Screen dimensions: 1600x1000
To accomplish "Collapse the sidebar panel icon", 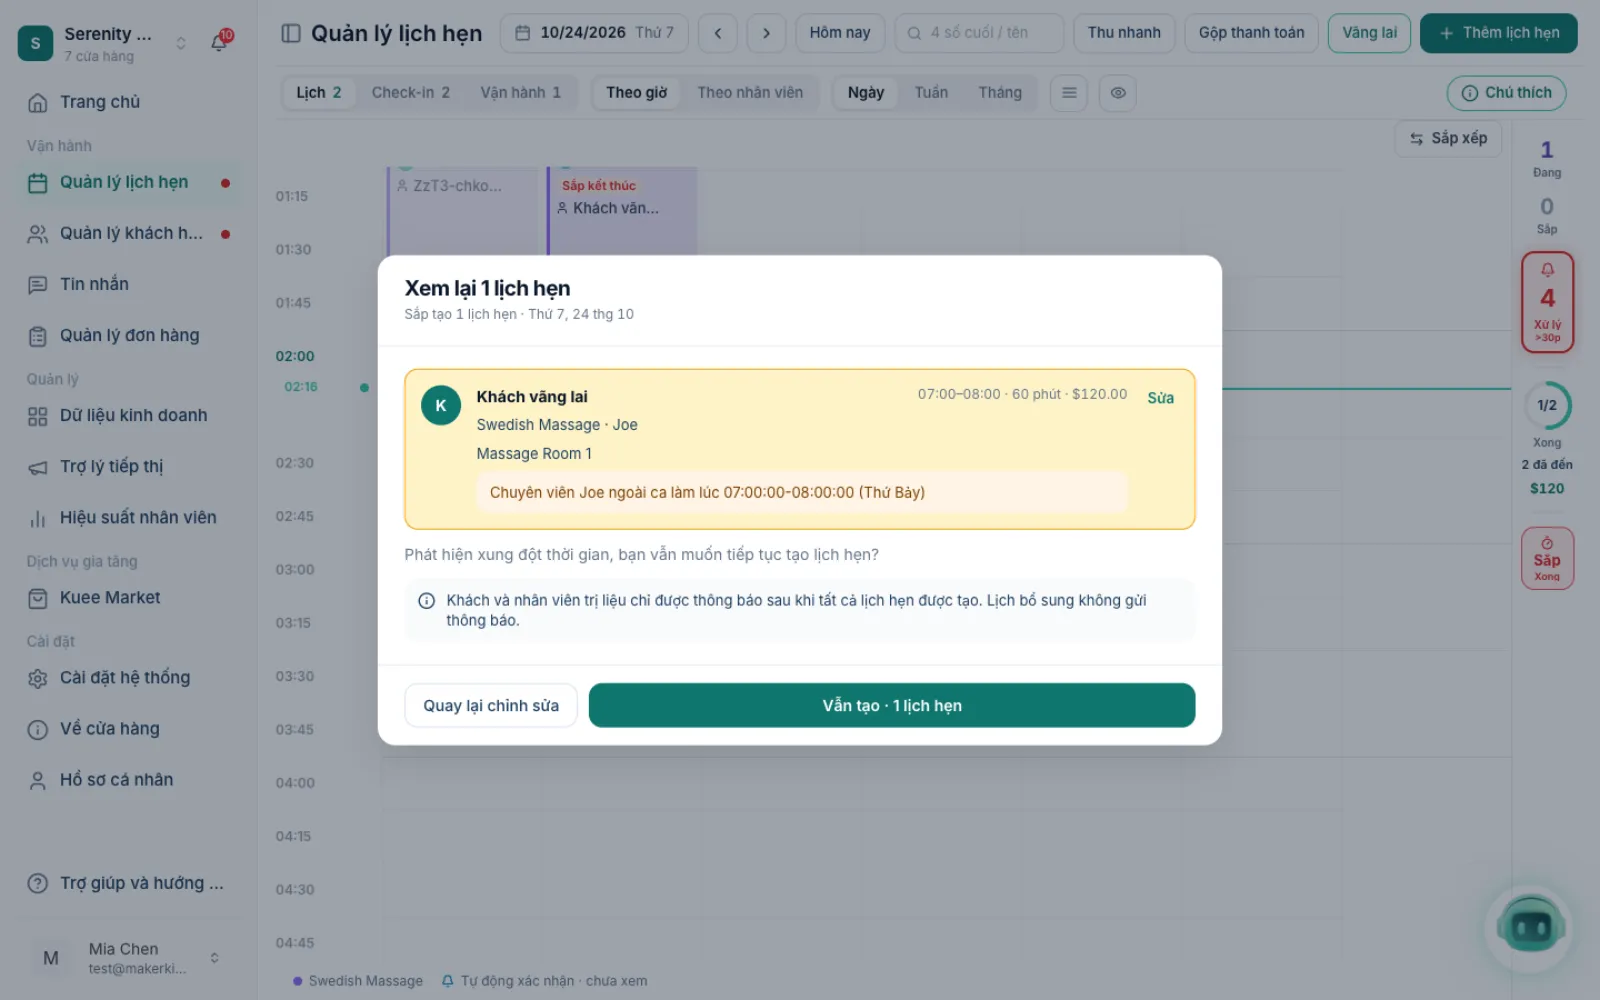I will click(291, 33).
